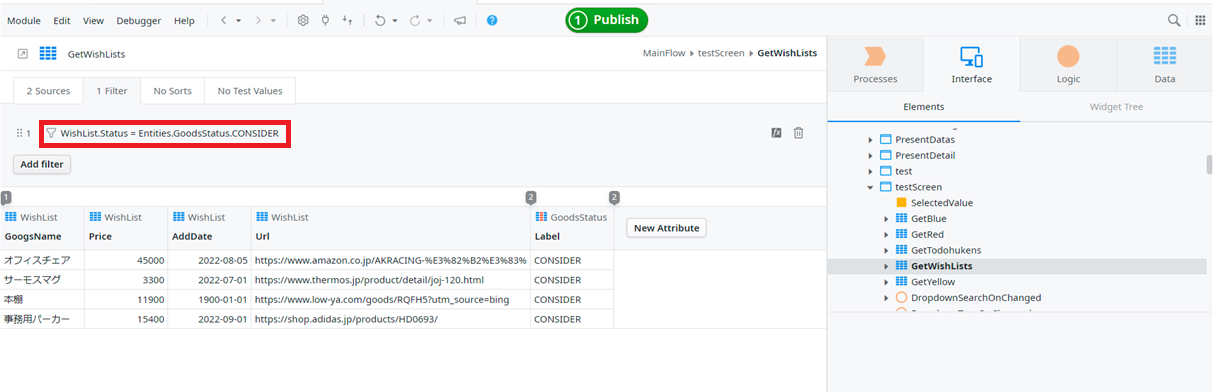Screen dimensions: 1213x392
Task: Expand the test screen tree node
Action: [870, 171]
